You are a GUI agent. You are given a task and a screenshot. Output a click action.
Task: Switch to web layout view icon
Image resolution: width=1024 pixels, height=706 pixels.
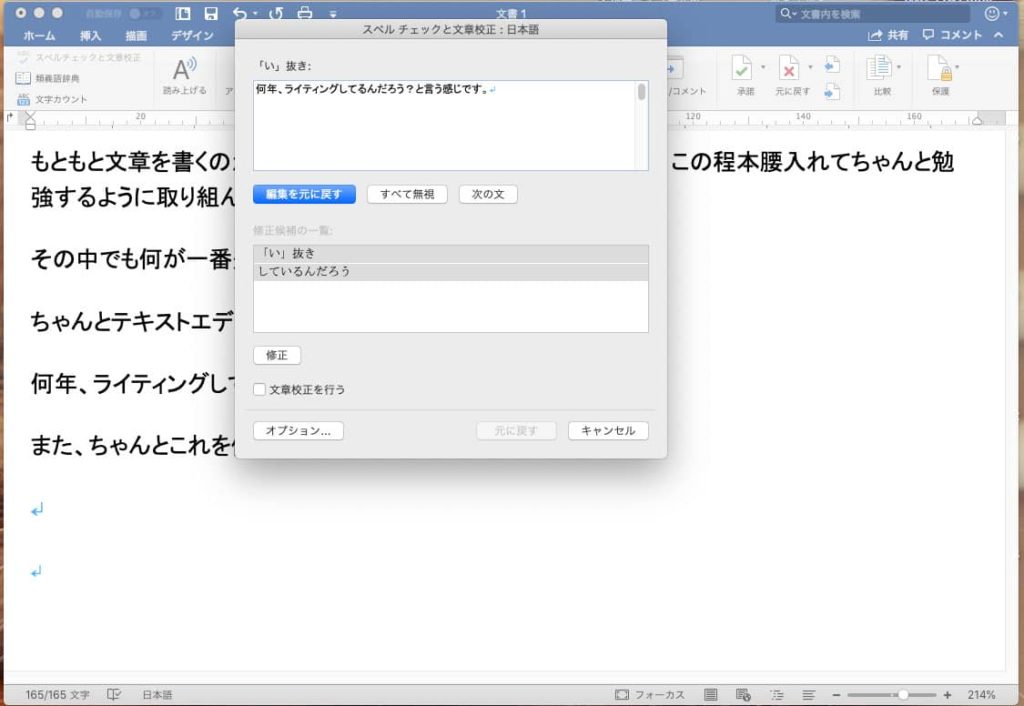[x=743, y=695]
